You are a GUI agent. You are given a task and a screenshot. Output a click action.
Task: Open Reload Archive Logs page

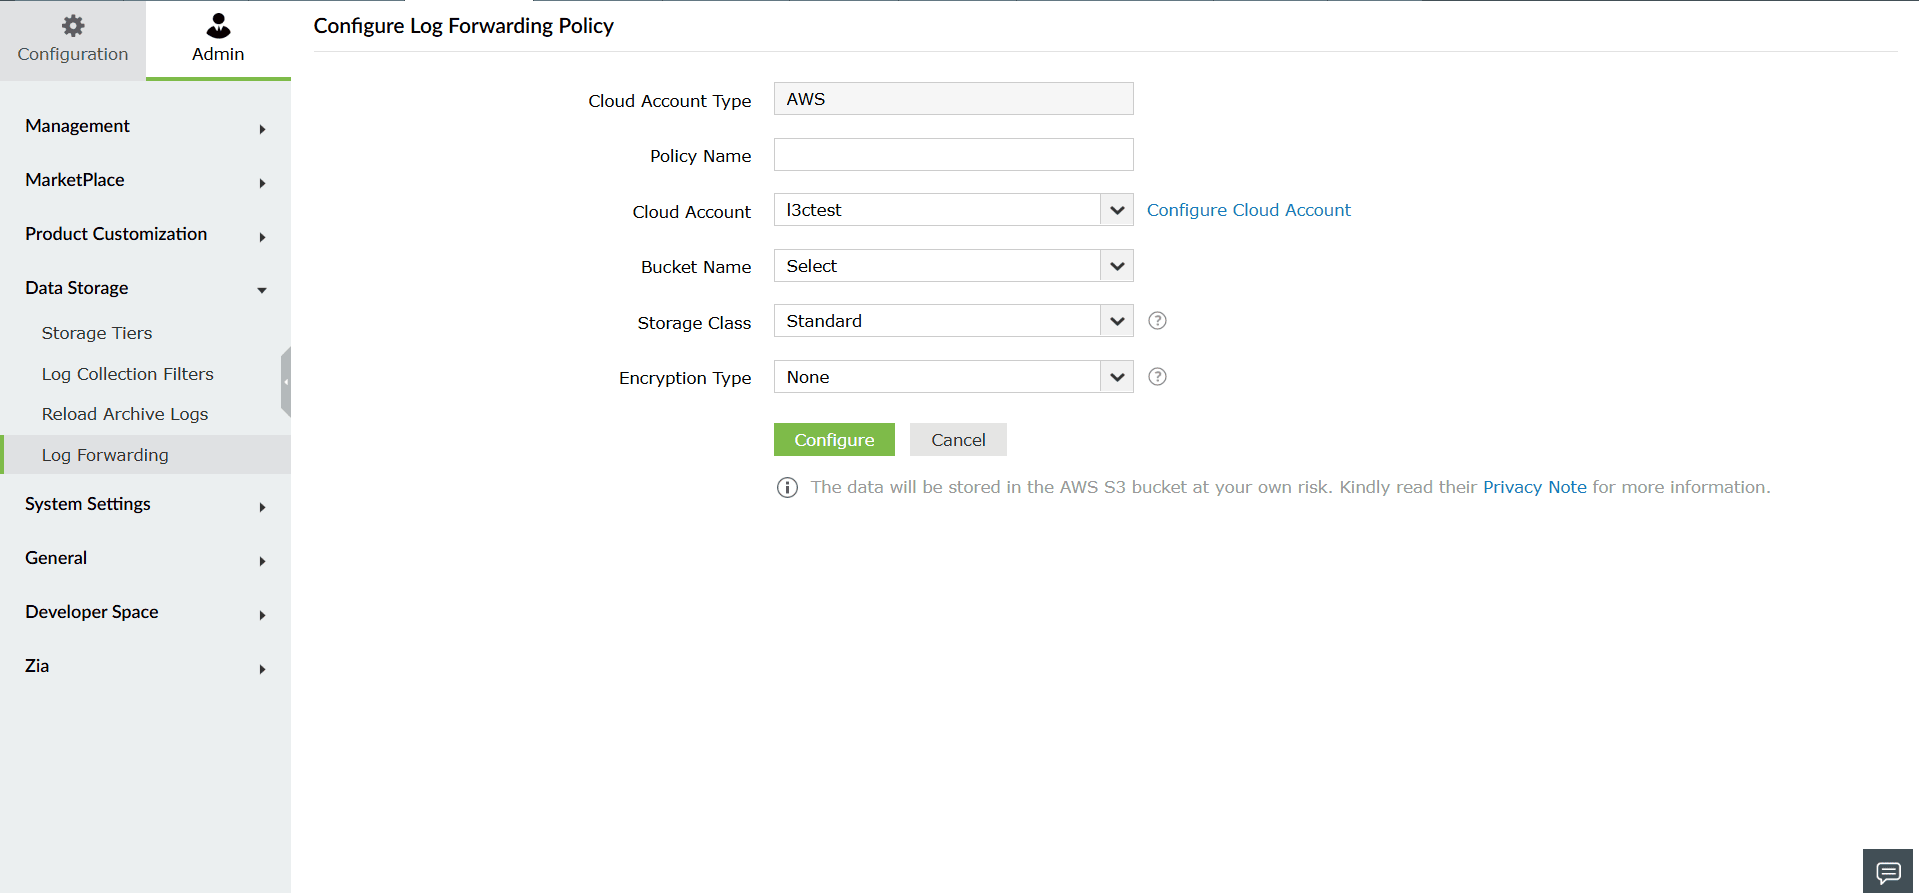(125, 414)
